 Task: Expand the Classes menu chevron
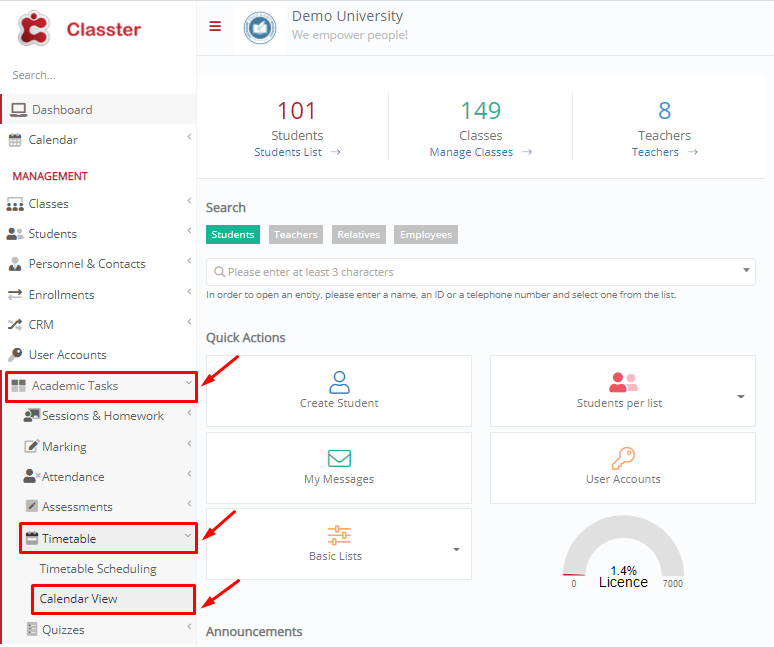pyautogui.click(x=189, y=200)
